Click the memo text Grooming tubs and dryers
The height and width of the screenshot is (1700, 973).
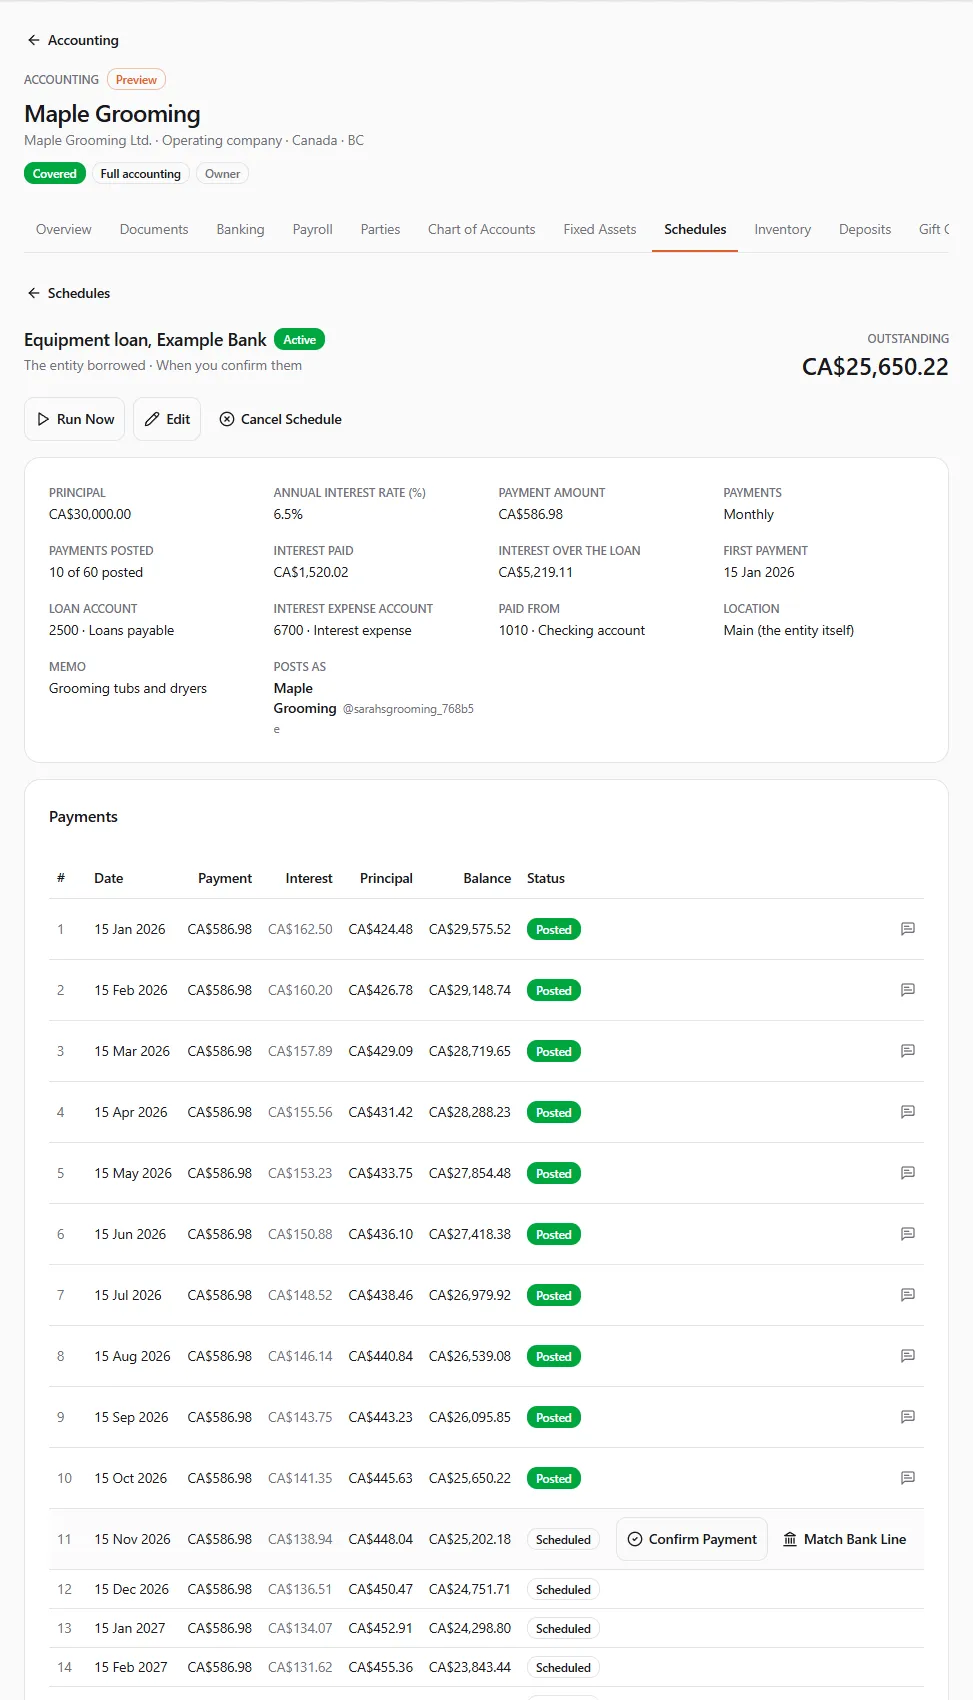(x=128, y=688)
